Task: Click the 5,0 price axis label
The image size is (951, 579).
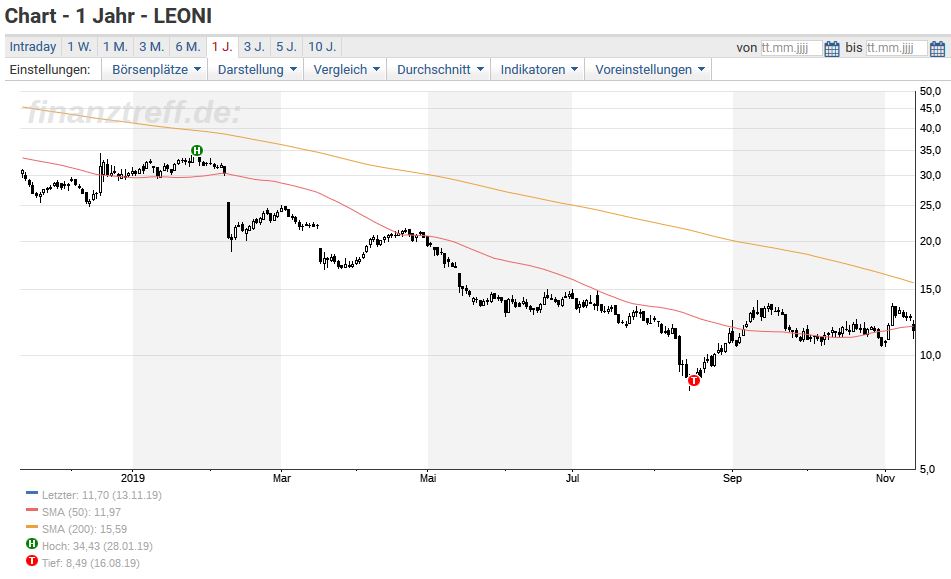Action: [928, 469]
